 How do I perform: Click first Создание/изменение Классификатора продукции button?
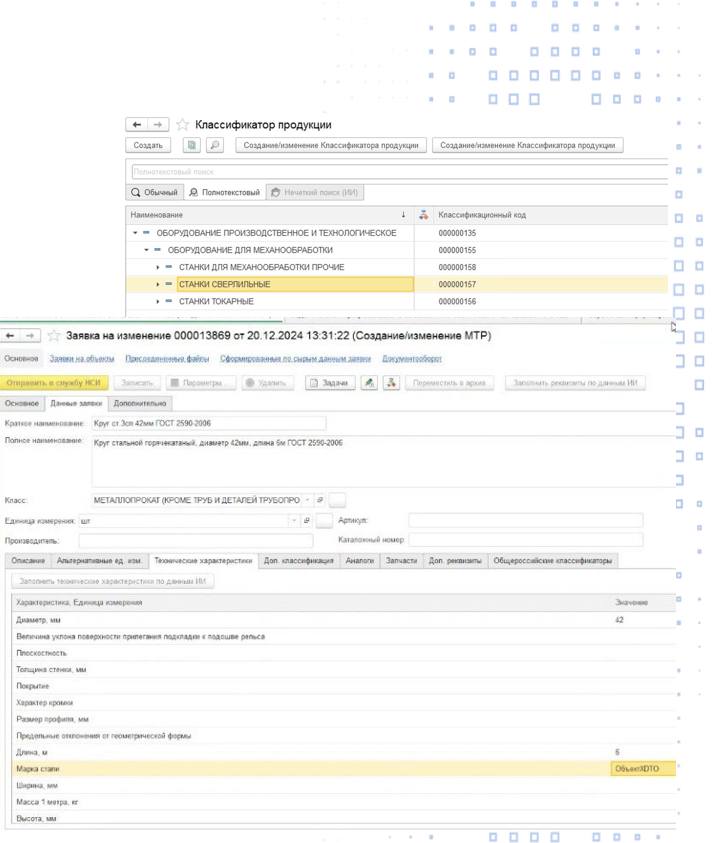331,145
